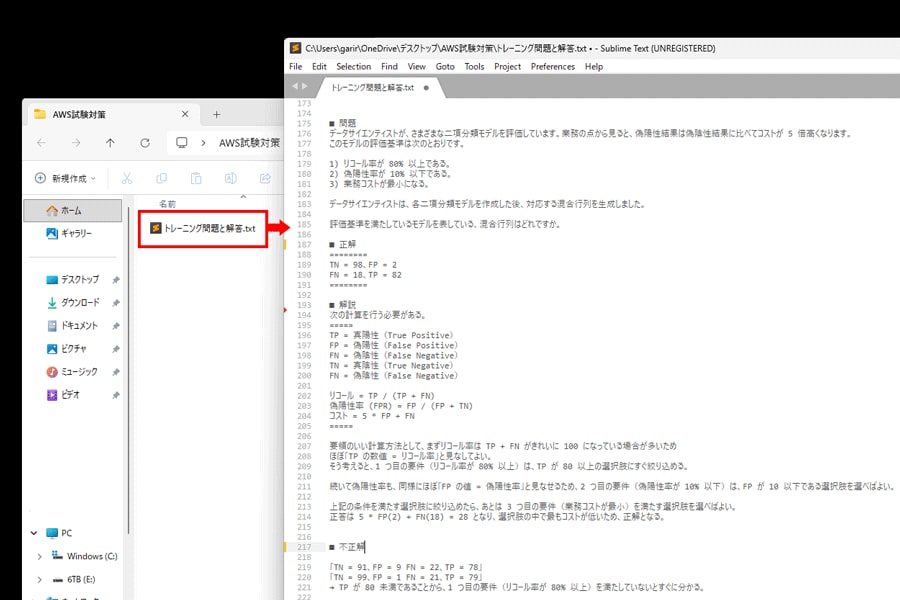Open the Project menu
900x600 pixels.
click(x=507, y=67)
